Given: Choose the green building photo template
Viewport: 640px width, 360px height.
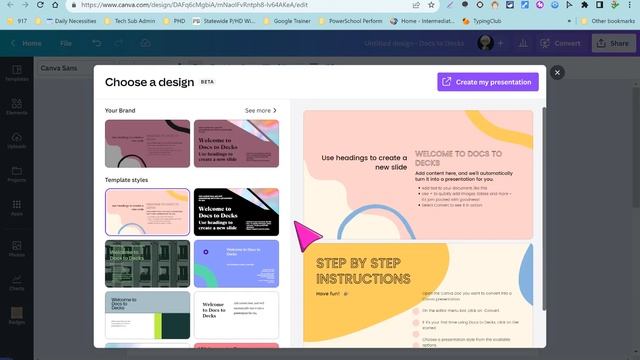Looking at the screenshot, I should pyautogui.click(x=147, y=264).
